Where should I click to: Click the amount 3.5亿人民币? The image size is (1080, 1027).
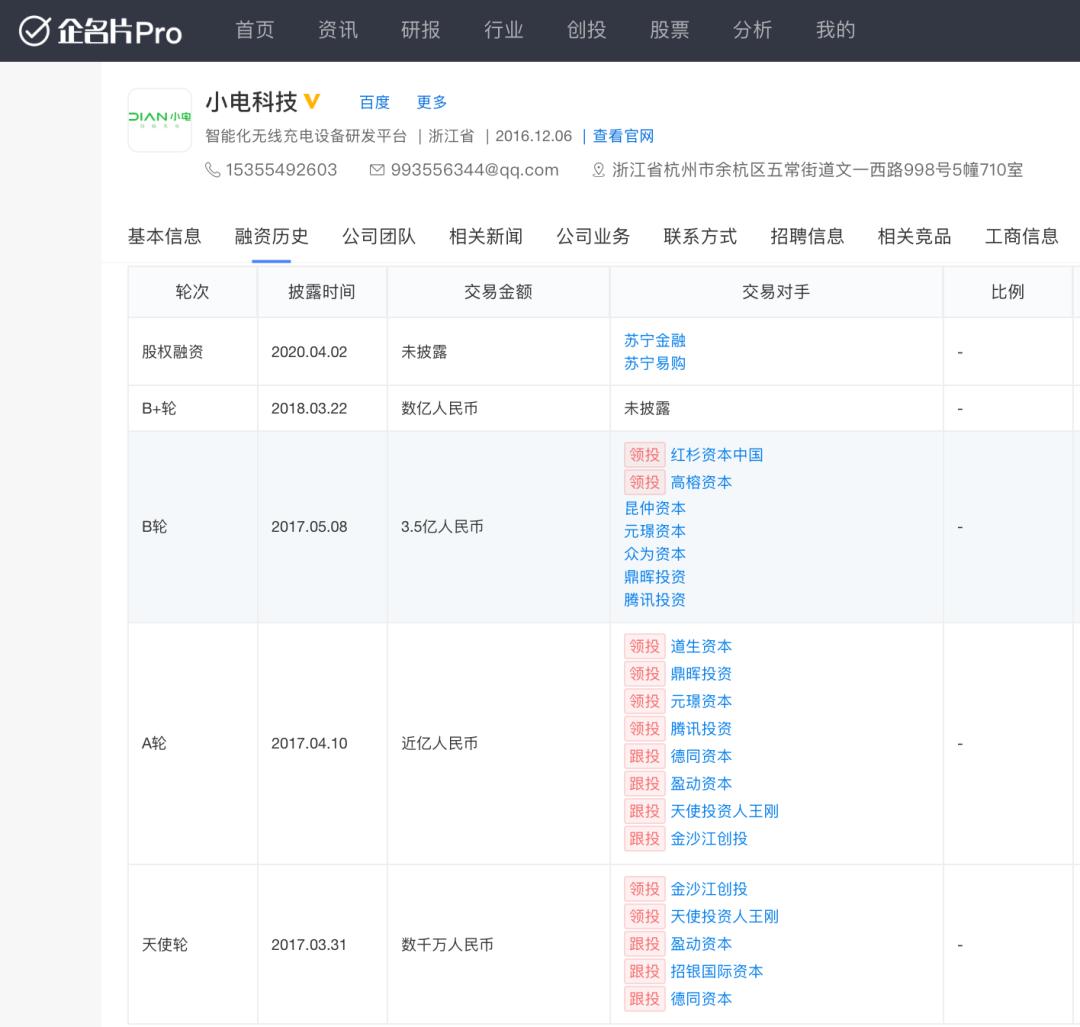(x=442, y=527)
